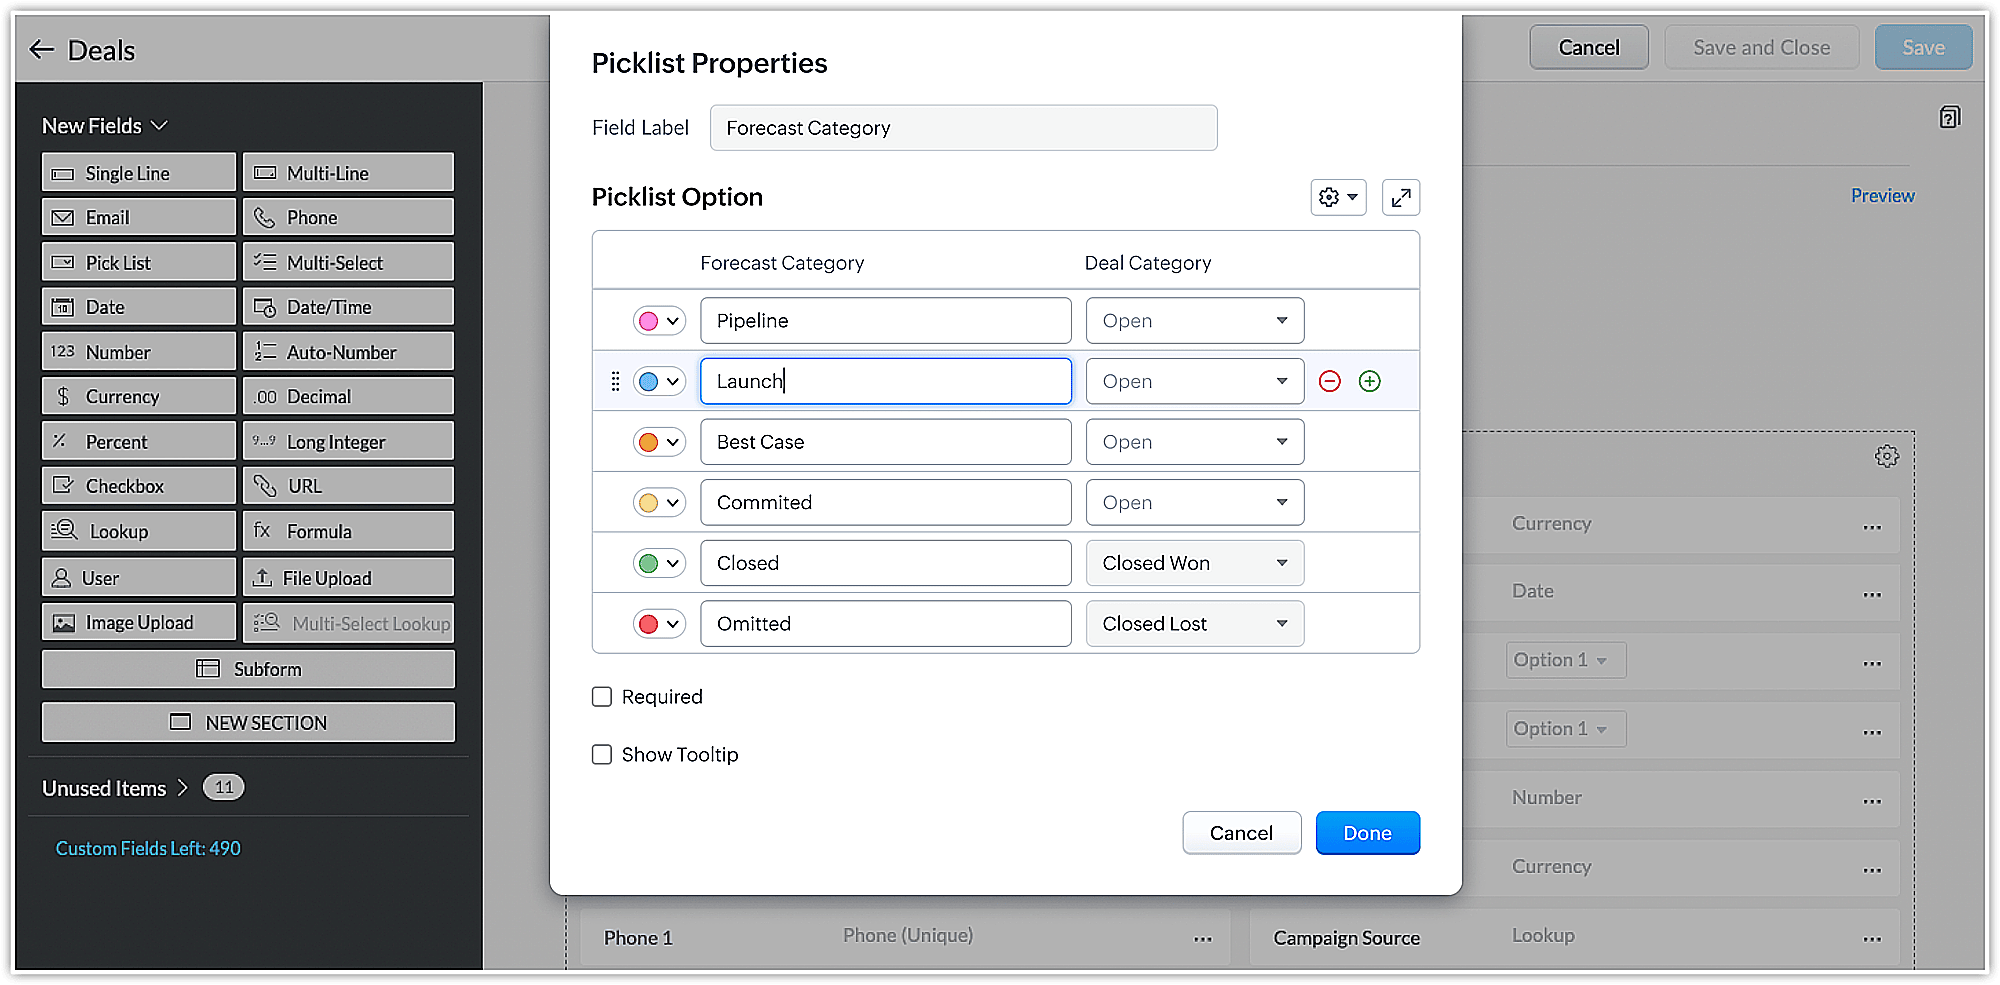Open the section settings gear icon
The height and width of the screenshot is (985, 2000).
1886,456
